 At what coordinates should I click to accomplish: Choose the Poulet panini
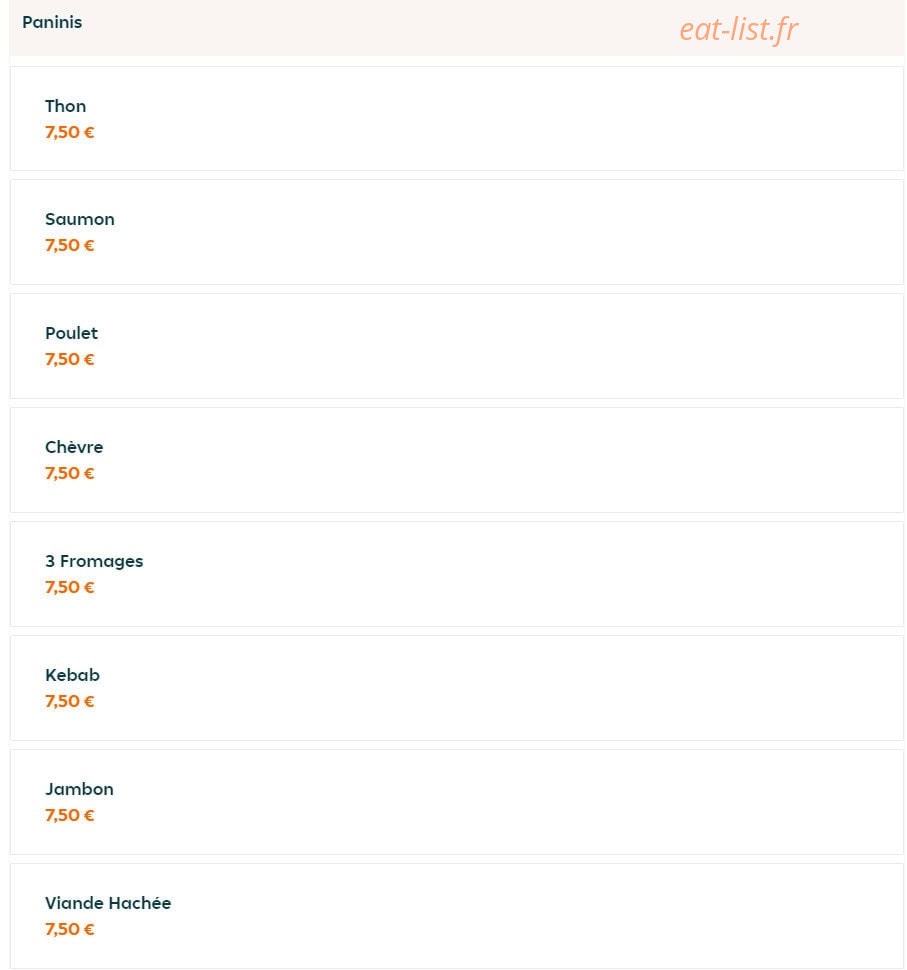click(457, 346)
